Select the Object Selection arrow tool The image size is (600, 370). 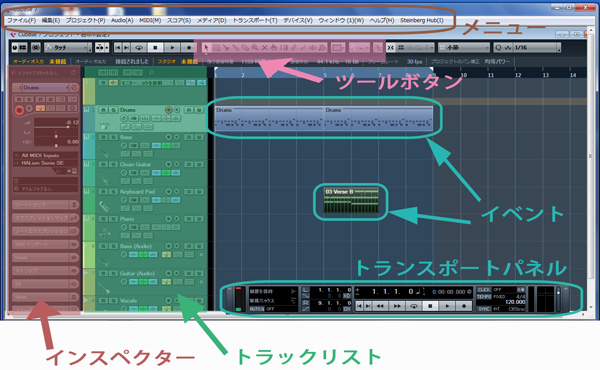pos(207,47)
